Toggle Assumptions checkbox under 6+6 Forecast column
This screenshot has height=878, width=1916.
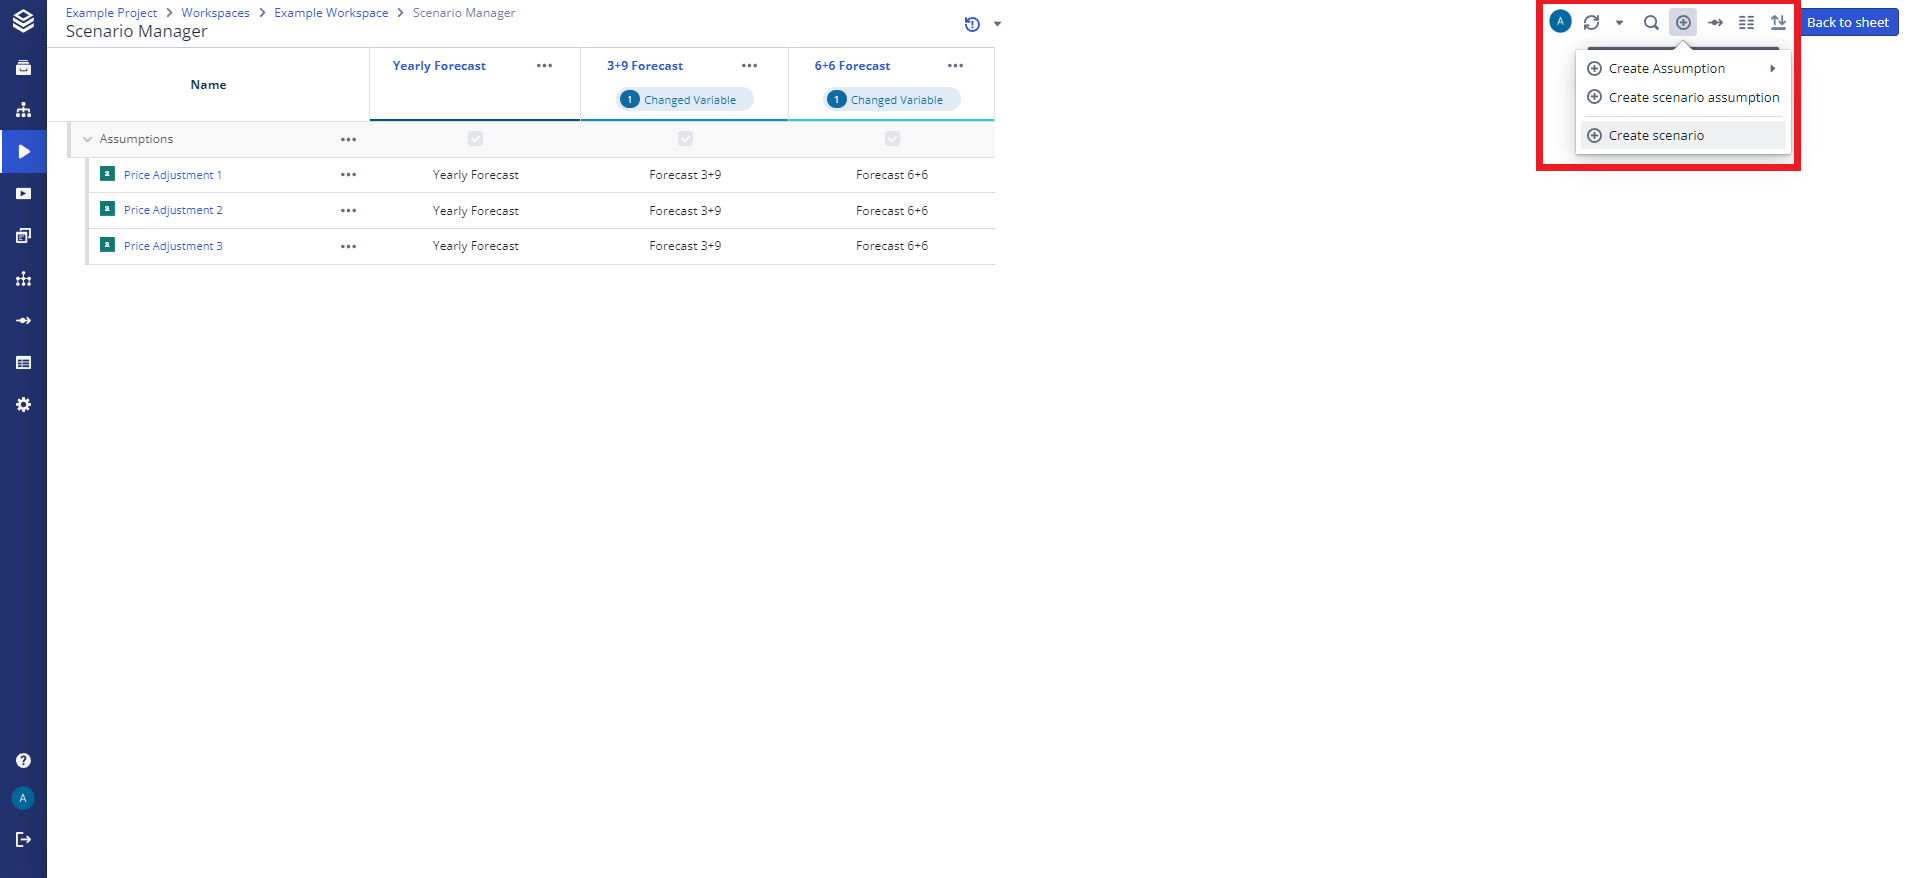point(892,139)
